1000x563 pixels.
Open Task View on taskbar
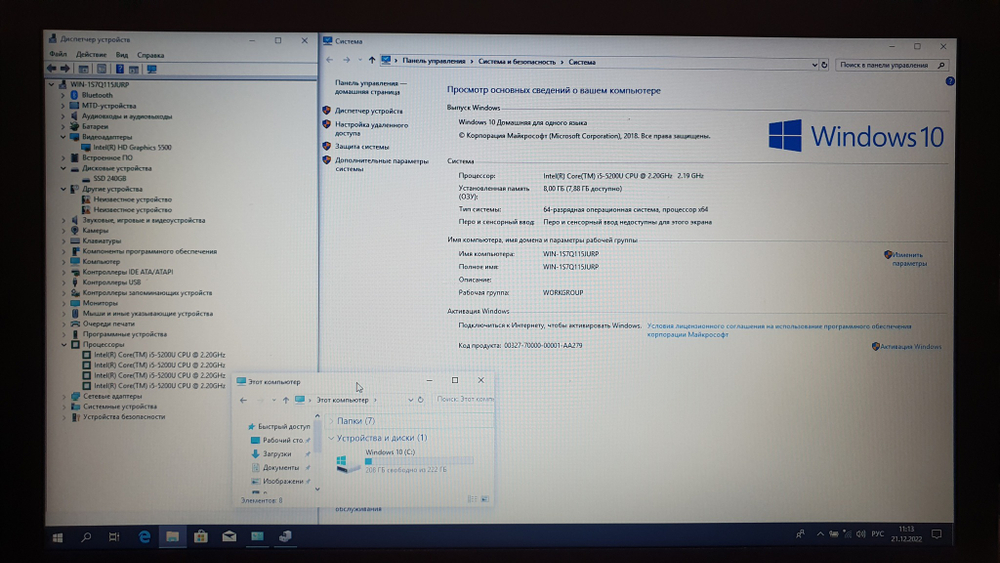(x=114, y=537)
